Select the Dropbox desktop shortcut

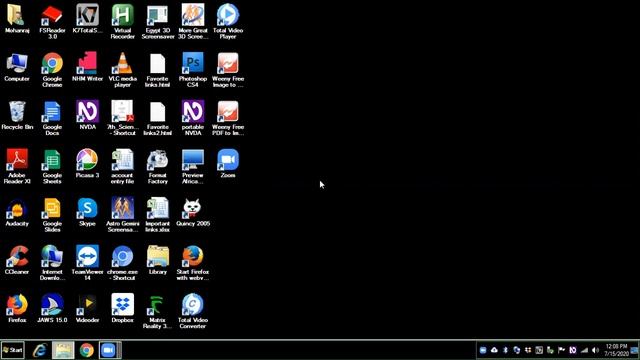coord(122,309)
